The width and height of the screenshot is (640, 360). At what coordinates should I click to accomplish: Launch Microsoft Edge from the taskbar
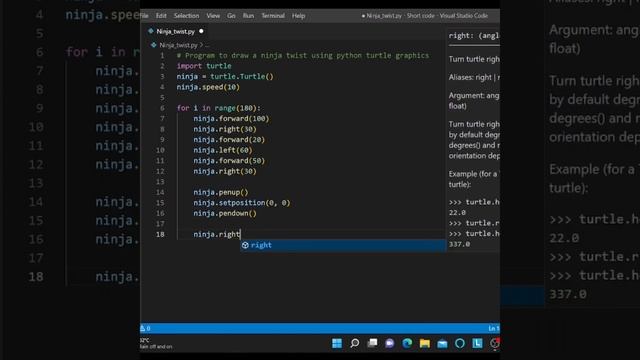[407, 343]
